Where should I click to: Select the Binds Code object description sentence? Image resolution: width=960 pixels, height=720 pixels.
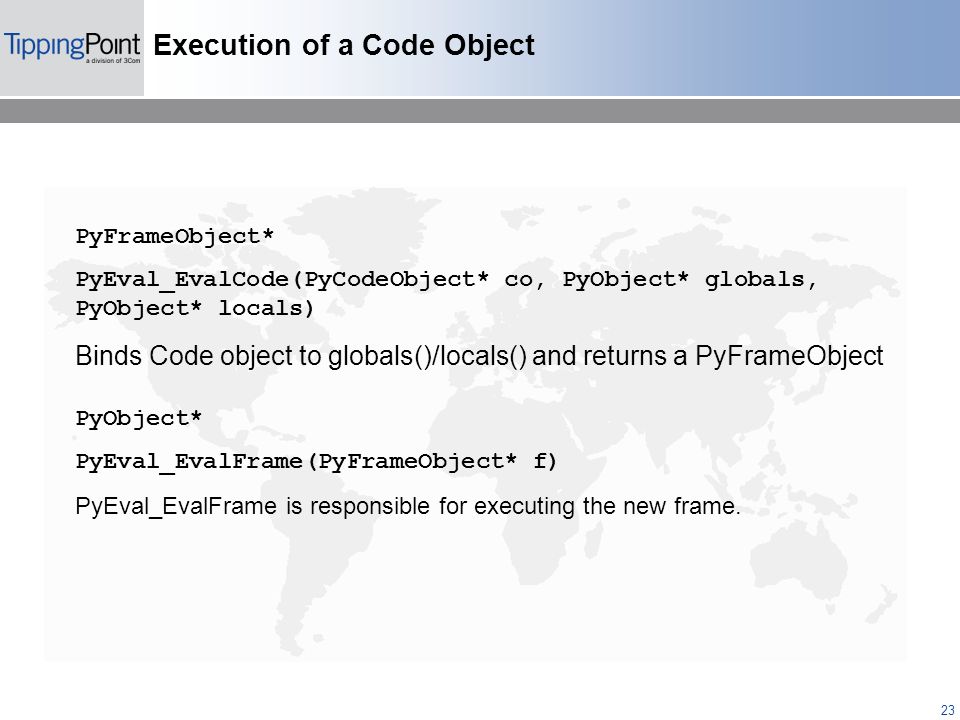tap(479, 356)
